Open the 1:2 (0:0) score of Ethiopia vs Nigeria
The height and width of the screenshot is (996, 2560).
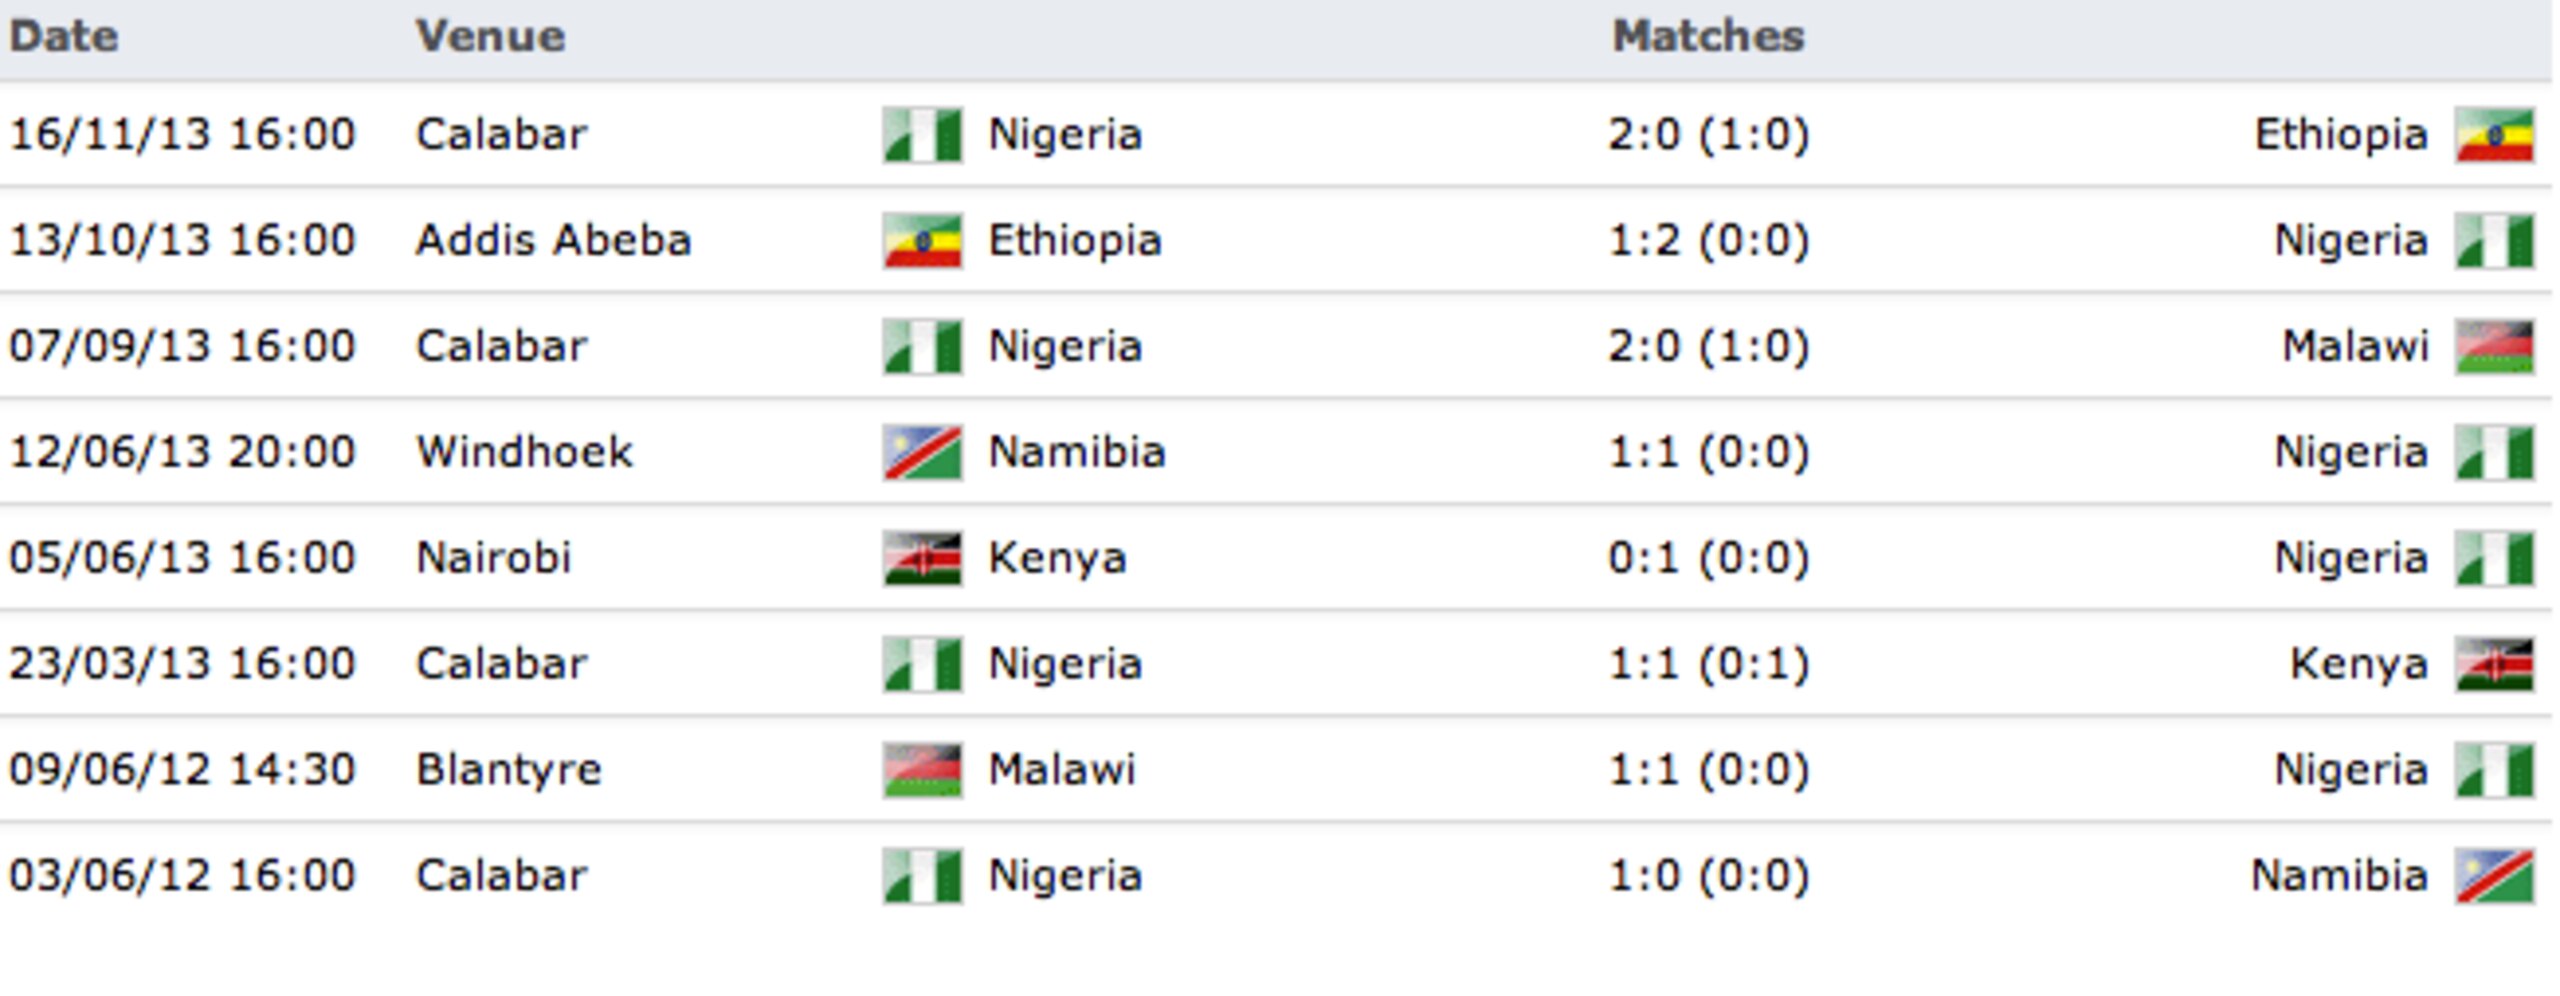1708,241
